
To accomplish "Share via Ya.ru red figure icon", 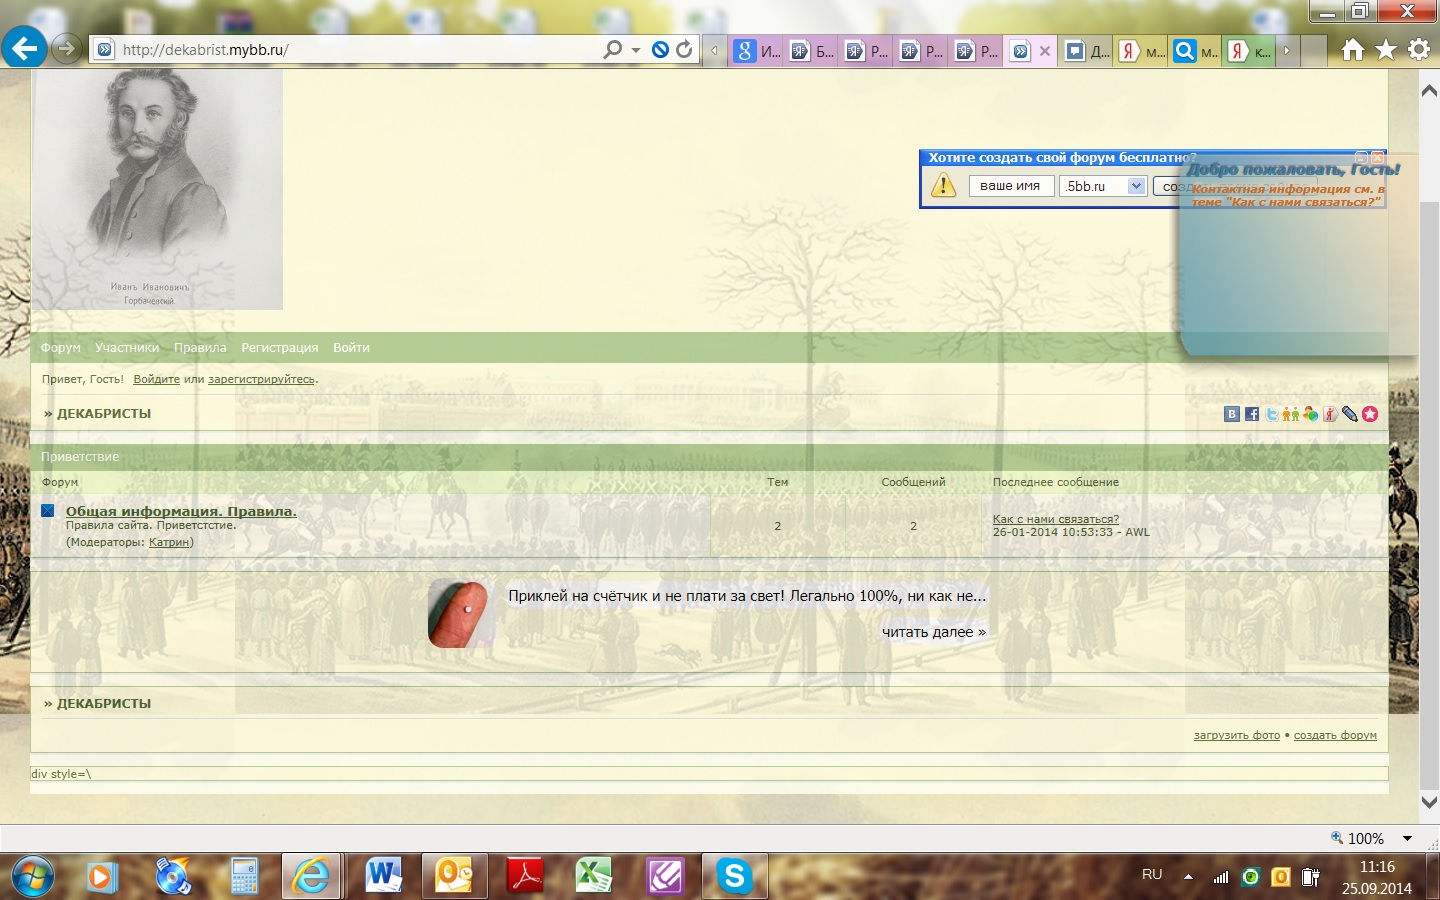I will tap(1330, 414).
